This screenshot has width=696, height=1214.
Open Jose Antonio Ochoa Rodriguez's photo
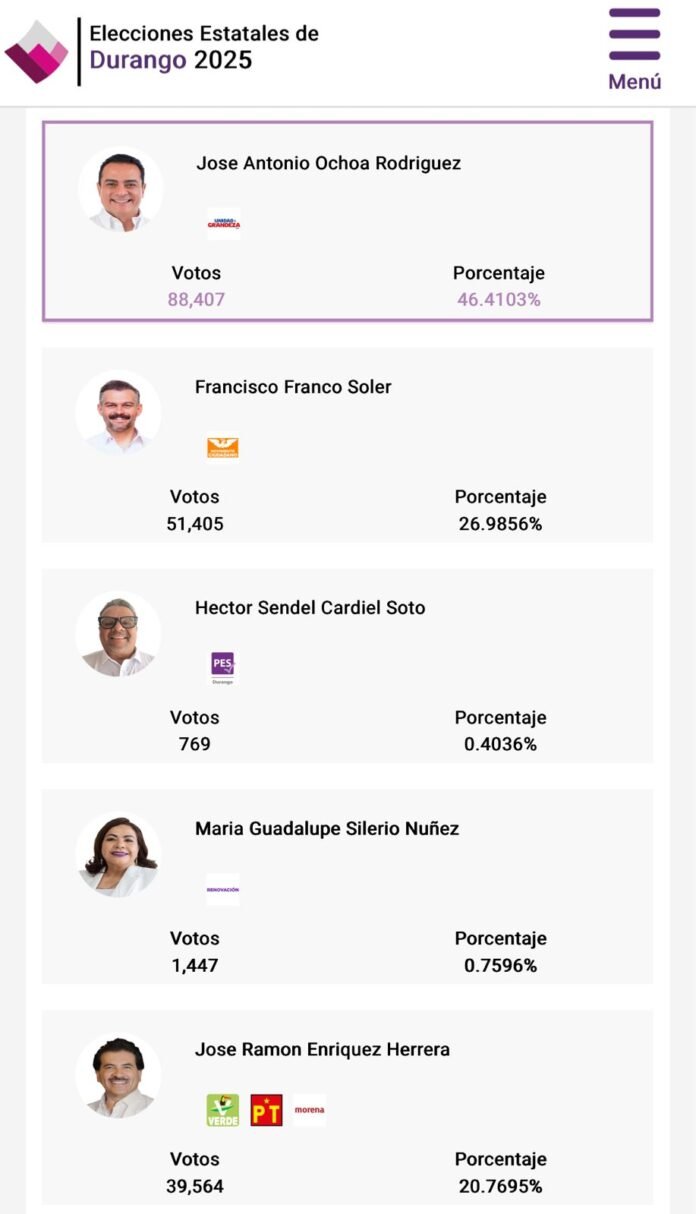pyautogui.click(x=121, y=190)
